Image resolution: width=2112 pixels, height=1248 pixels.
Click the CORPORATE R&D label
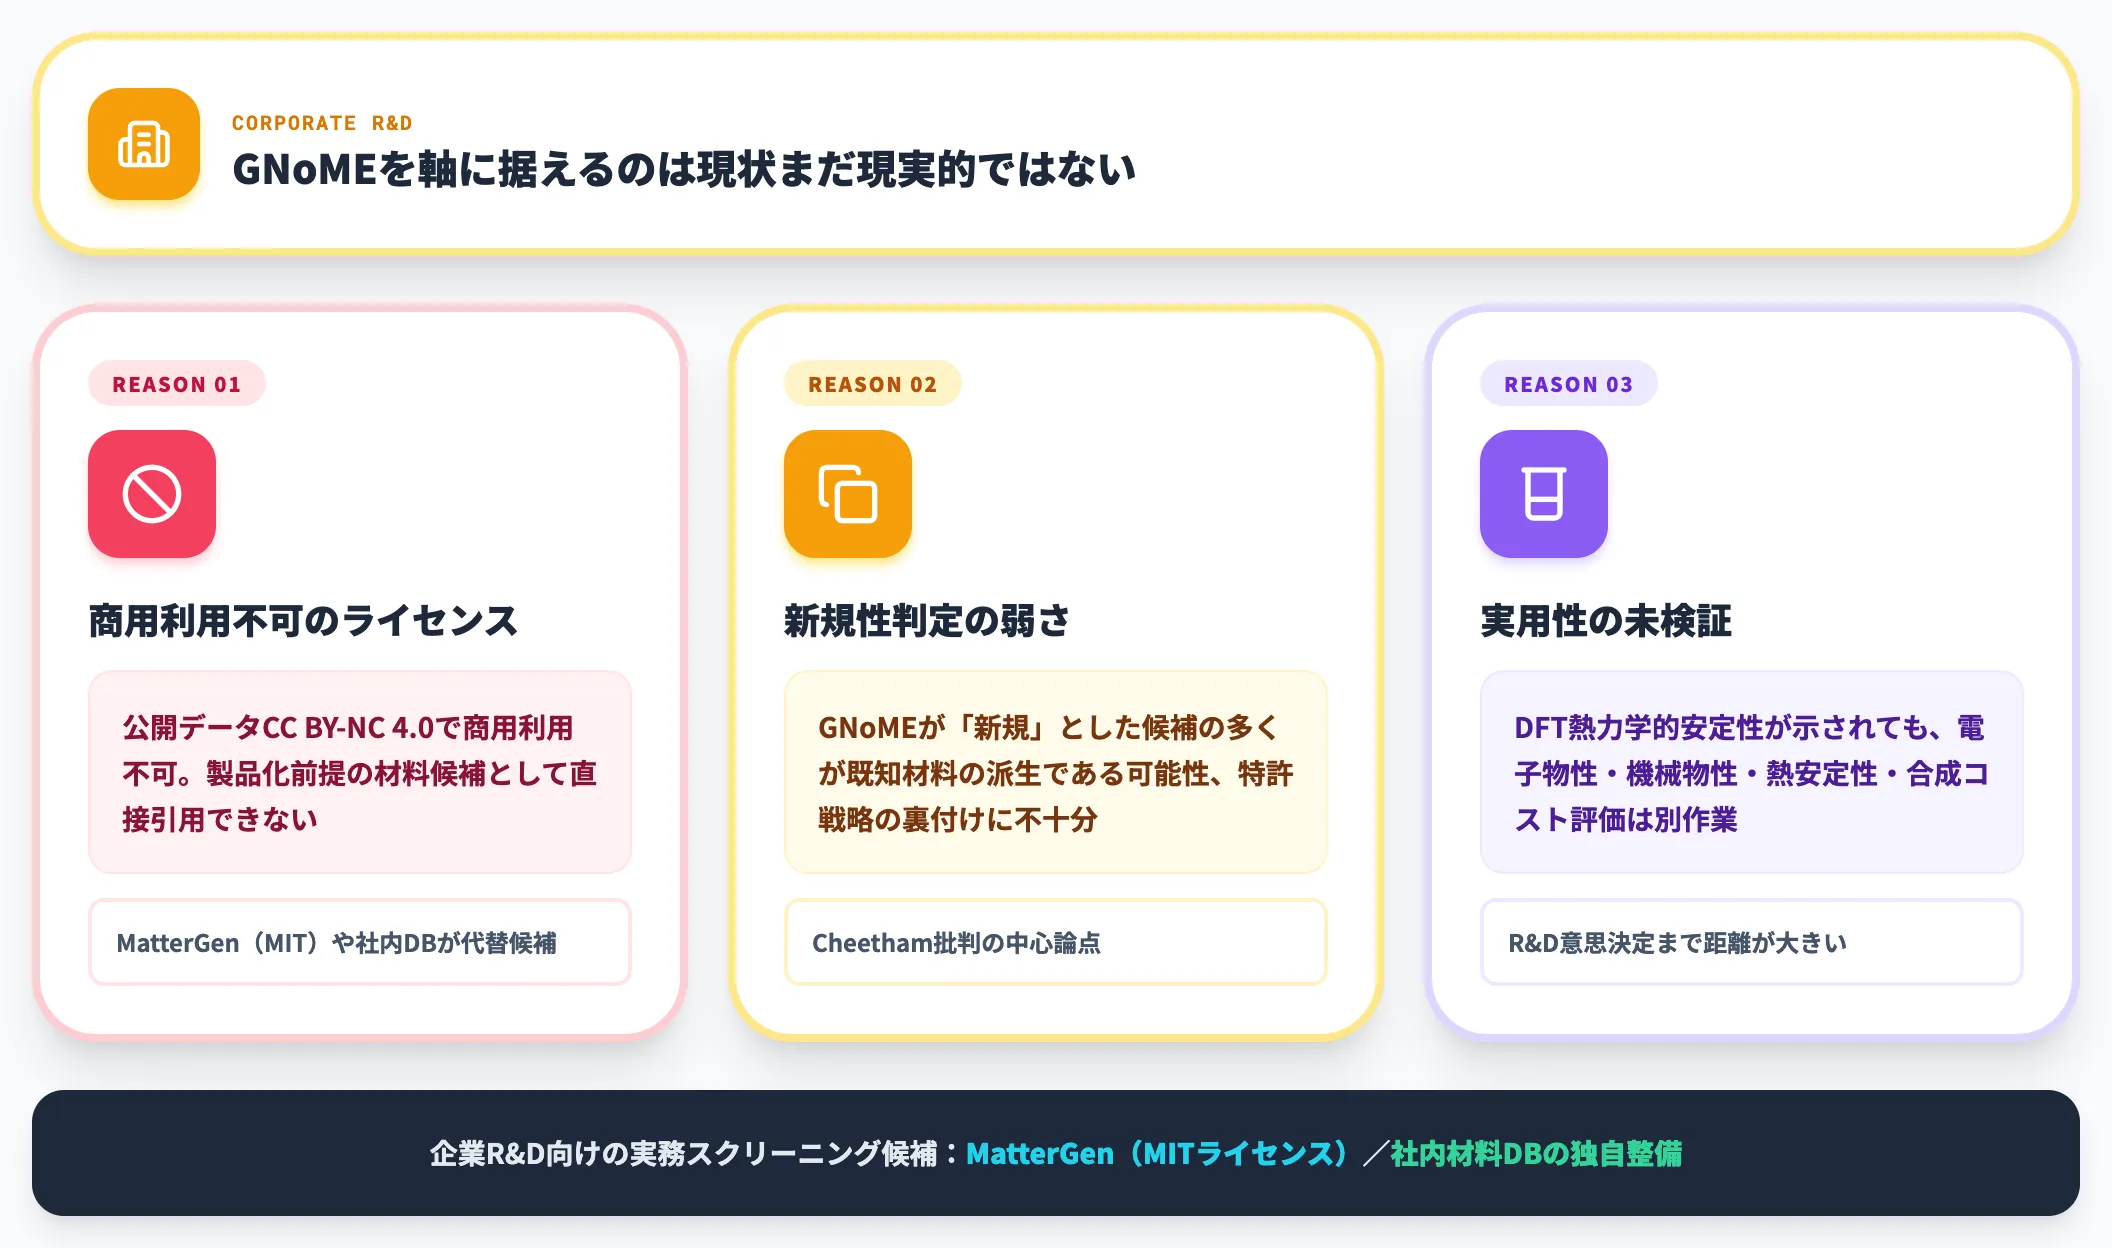click(x=322, y=123)
